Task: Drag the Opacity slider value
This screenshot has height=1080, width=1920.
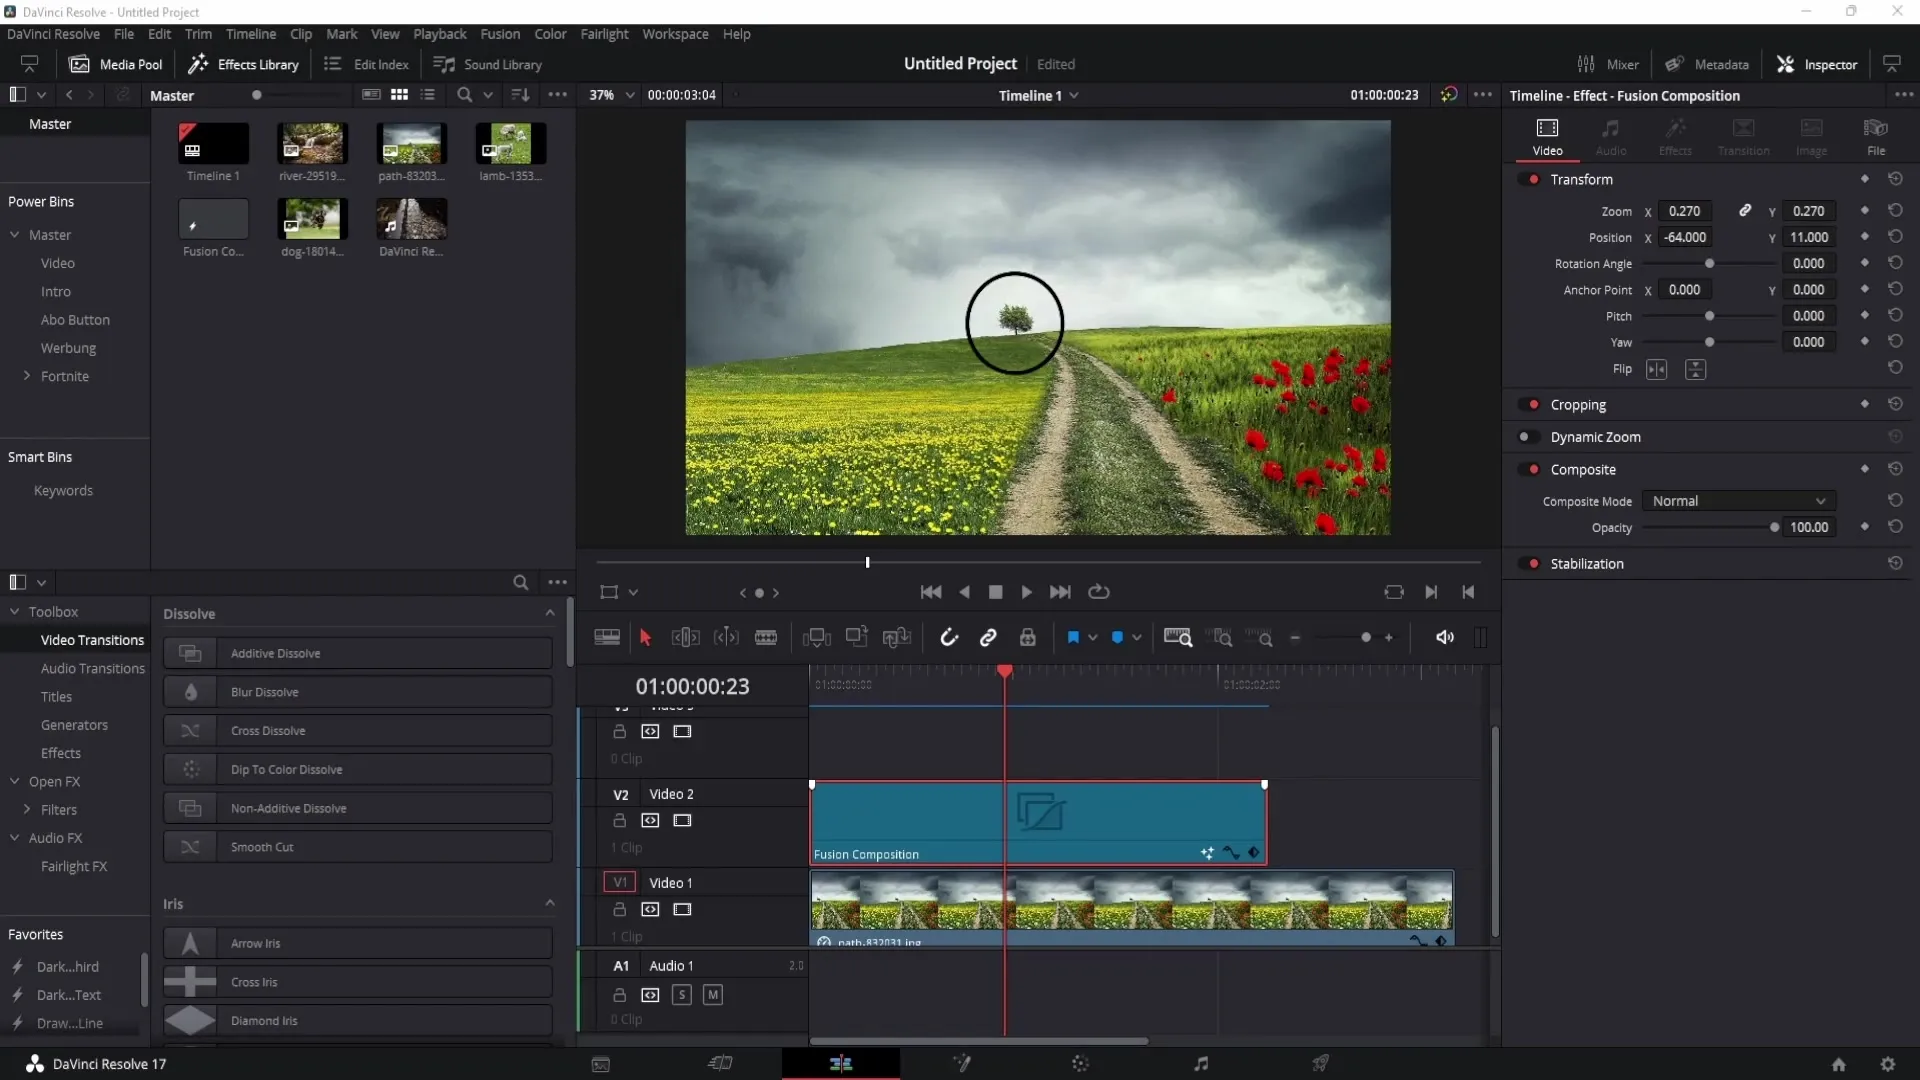Action: coord(1774,526)
